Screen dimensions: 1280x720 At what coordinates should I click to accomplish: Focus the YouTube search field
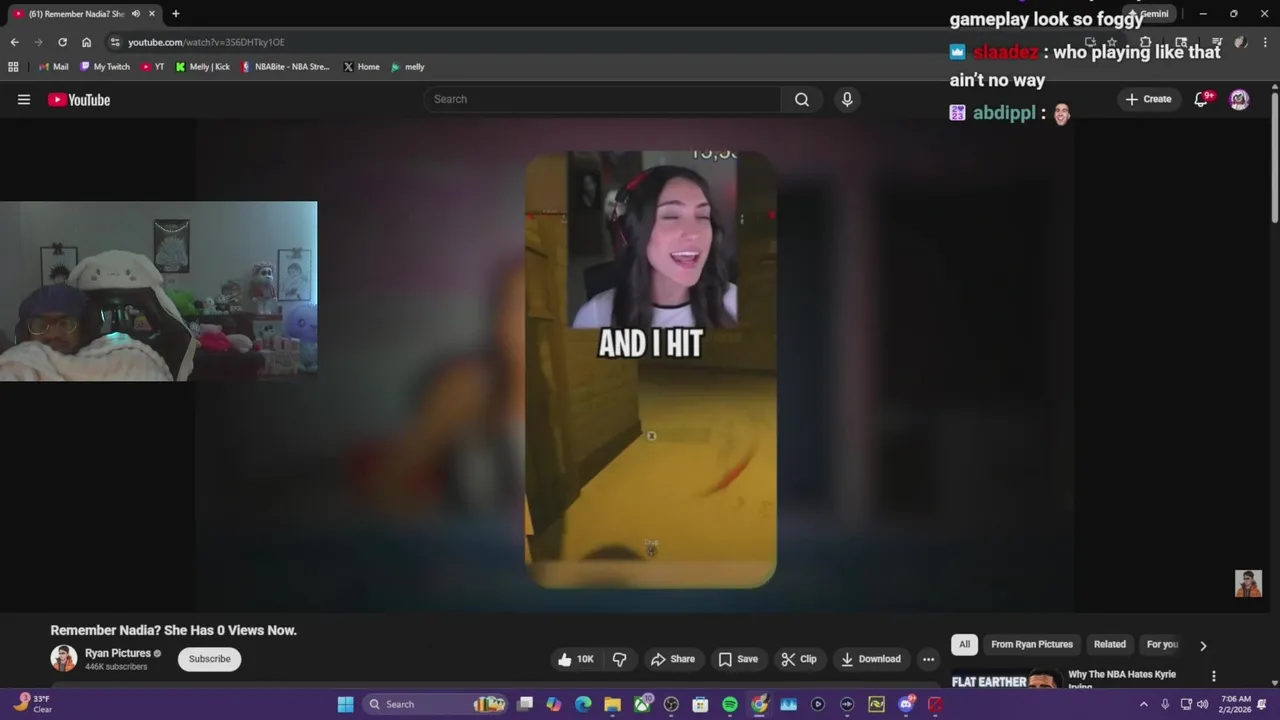tap(602, 99)
